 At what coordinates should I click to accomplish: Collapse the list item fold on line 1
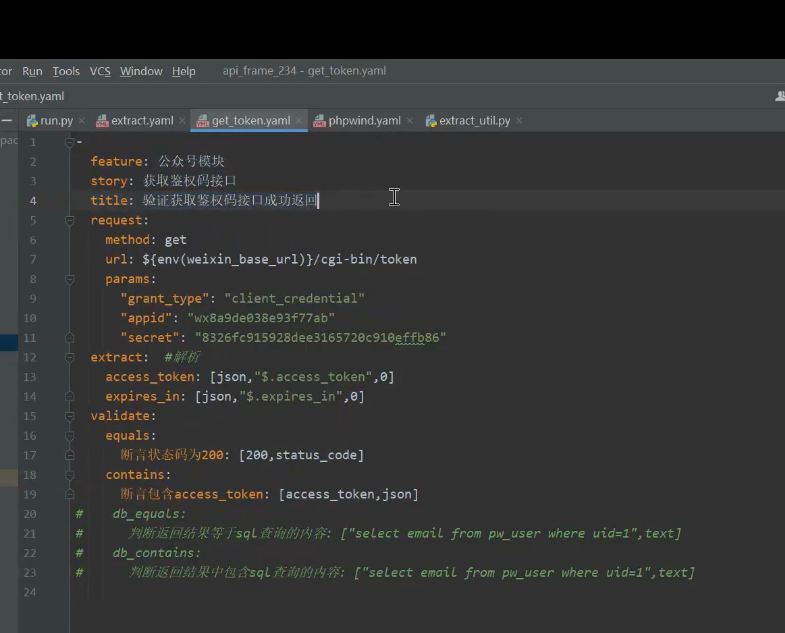click(70, 142)
